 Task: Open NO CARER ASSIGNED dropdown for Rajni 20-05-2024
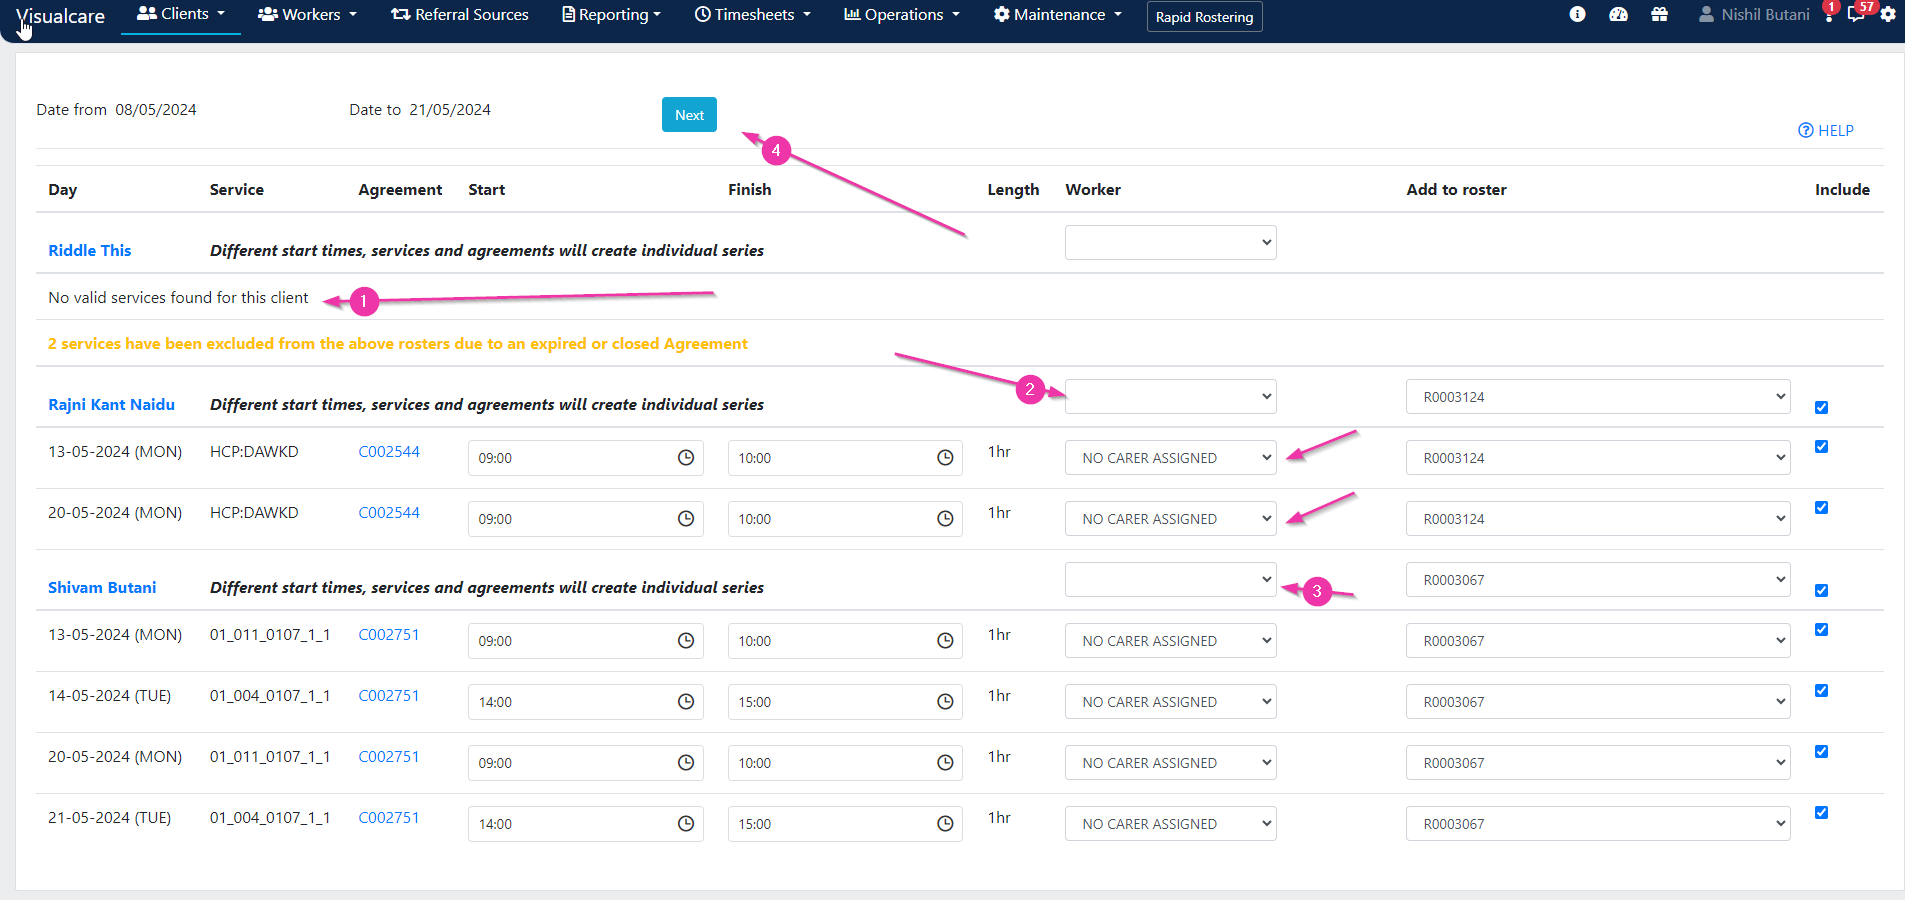coord(1170,519)
